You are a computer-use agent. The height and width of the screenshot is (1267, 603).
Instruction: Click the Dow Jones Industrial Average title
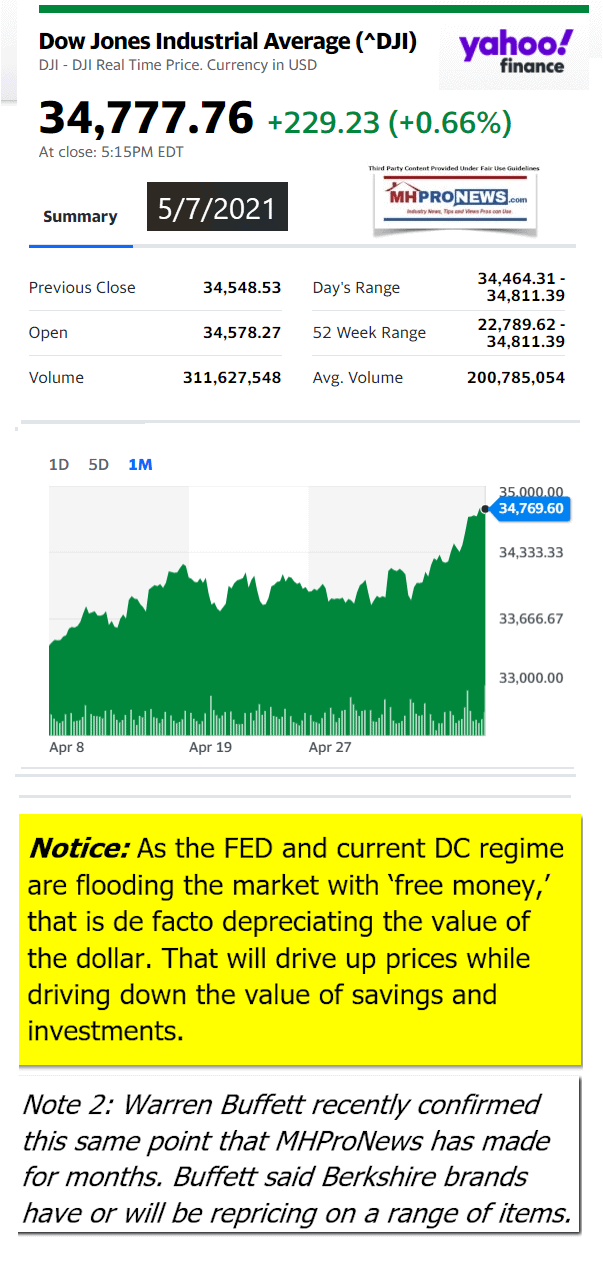[228, 42]
